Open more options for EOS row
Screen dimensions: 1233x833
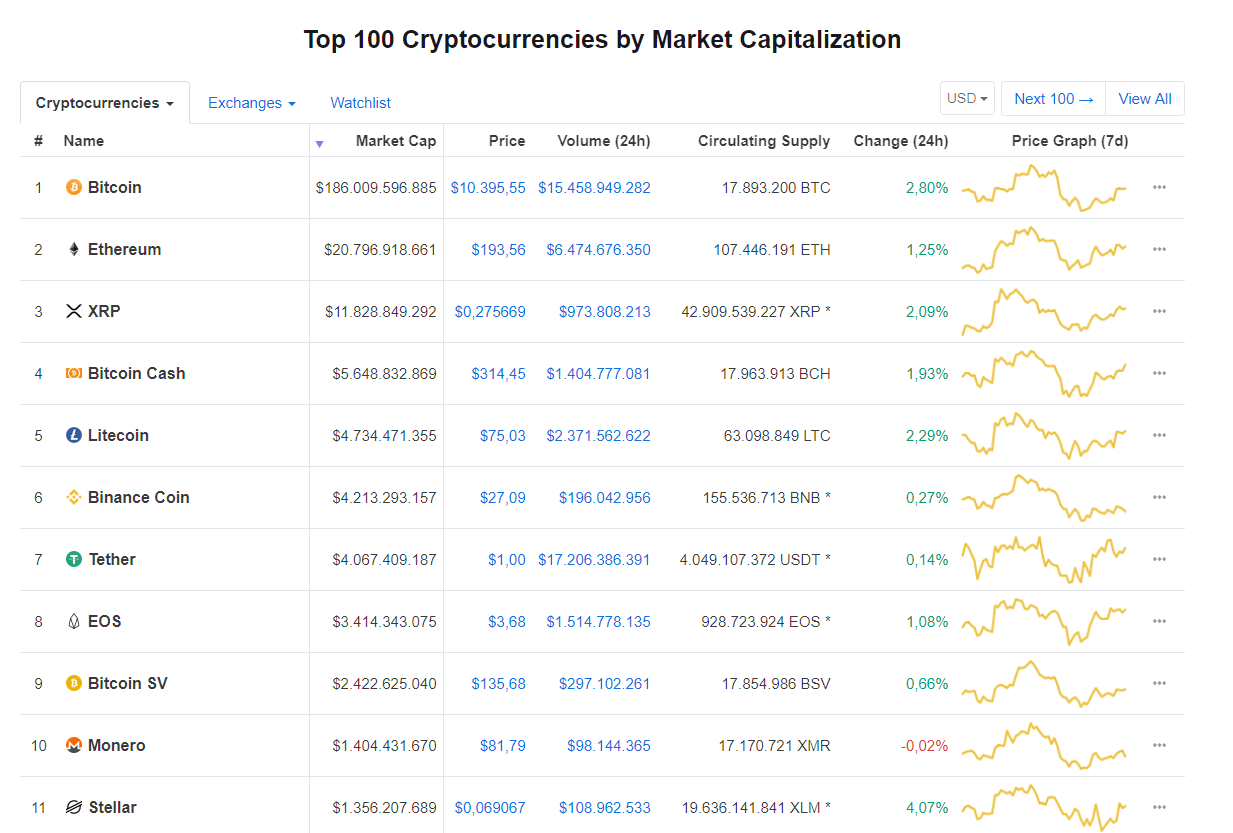point(1159,621)
